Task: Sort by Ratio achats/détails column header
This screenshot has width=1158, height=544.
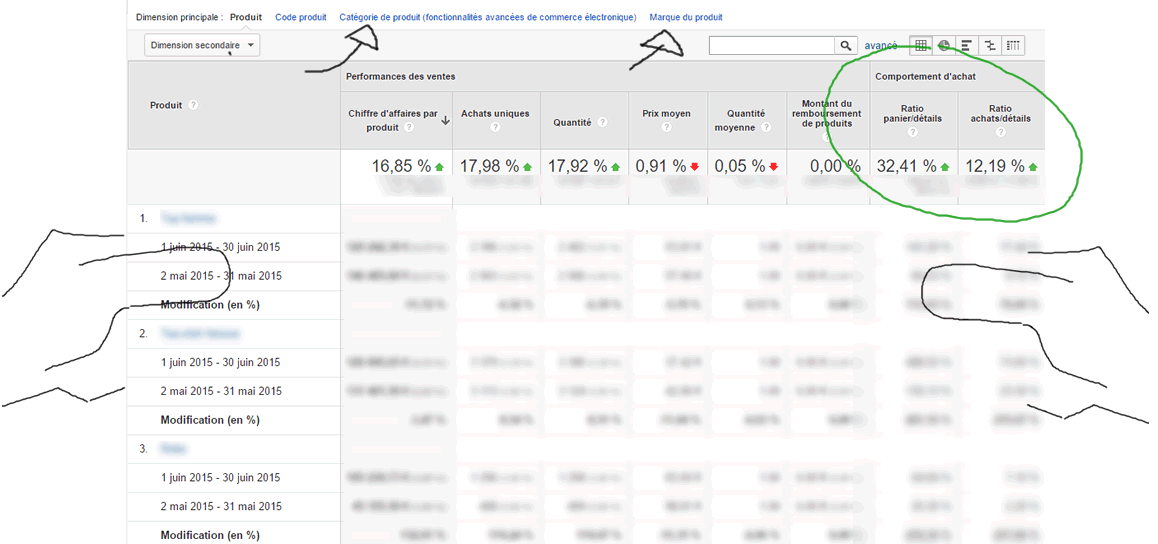Action: (x=1000, y=113)
